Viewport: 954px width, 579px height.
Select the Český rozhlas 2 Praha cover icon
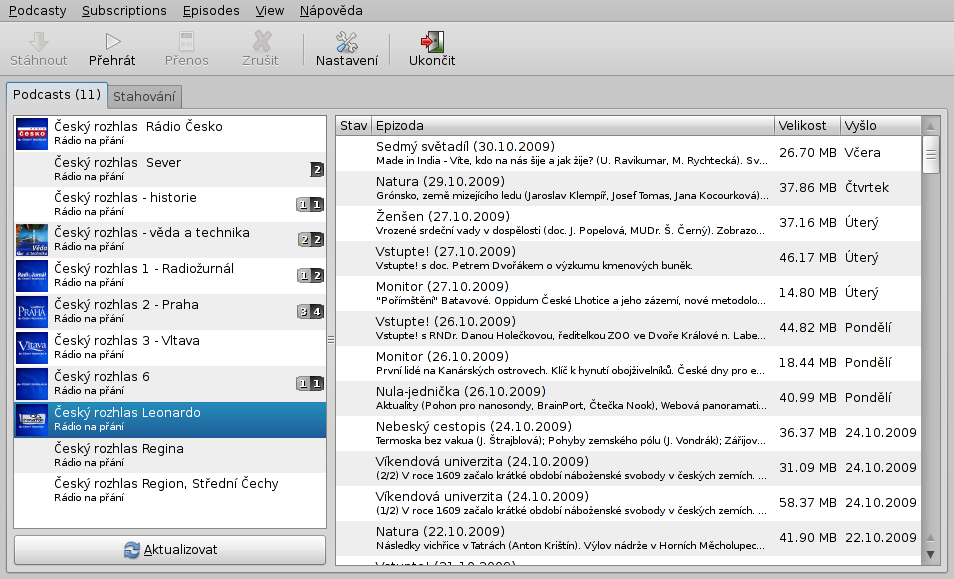coord(32,312)
